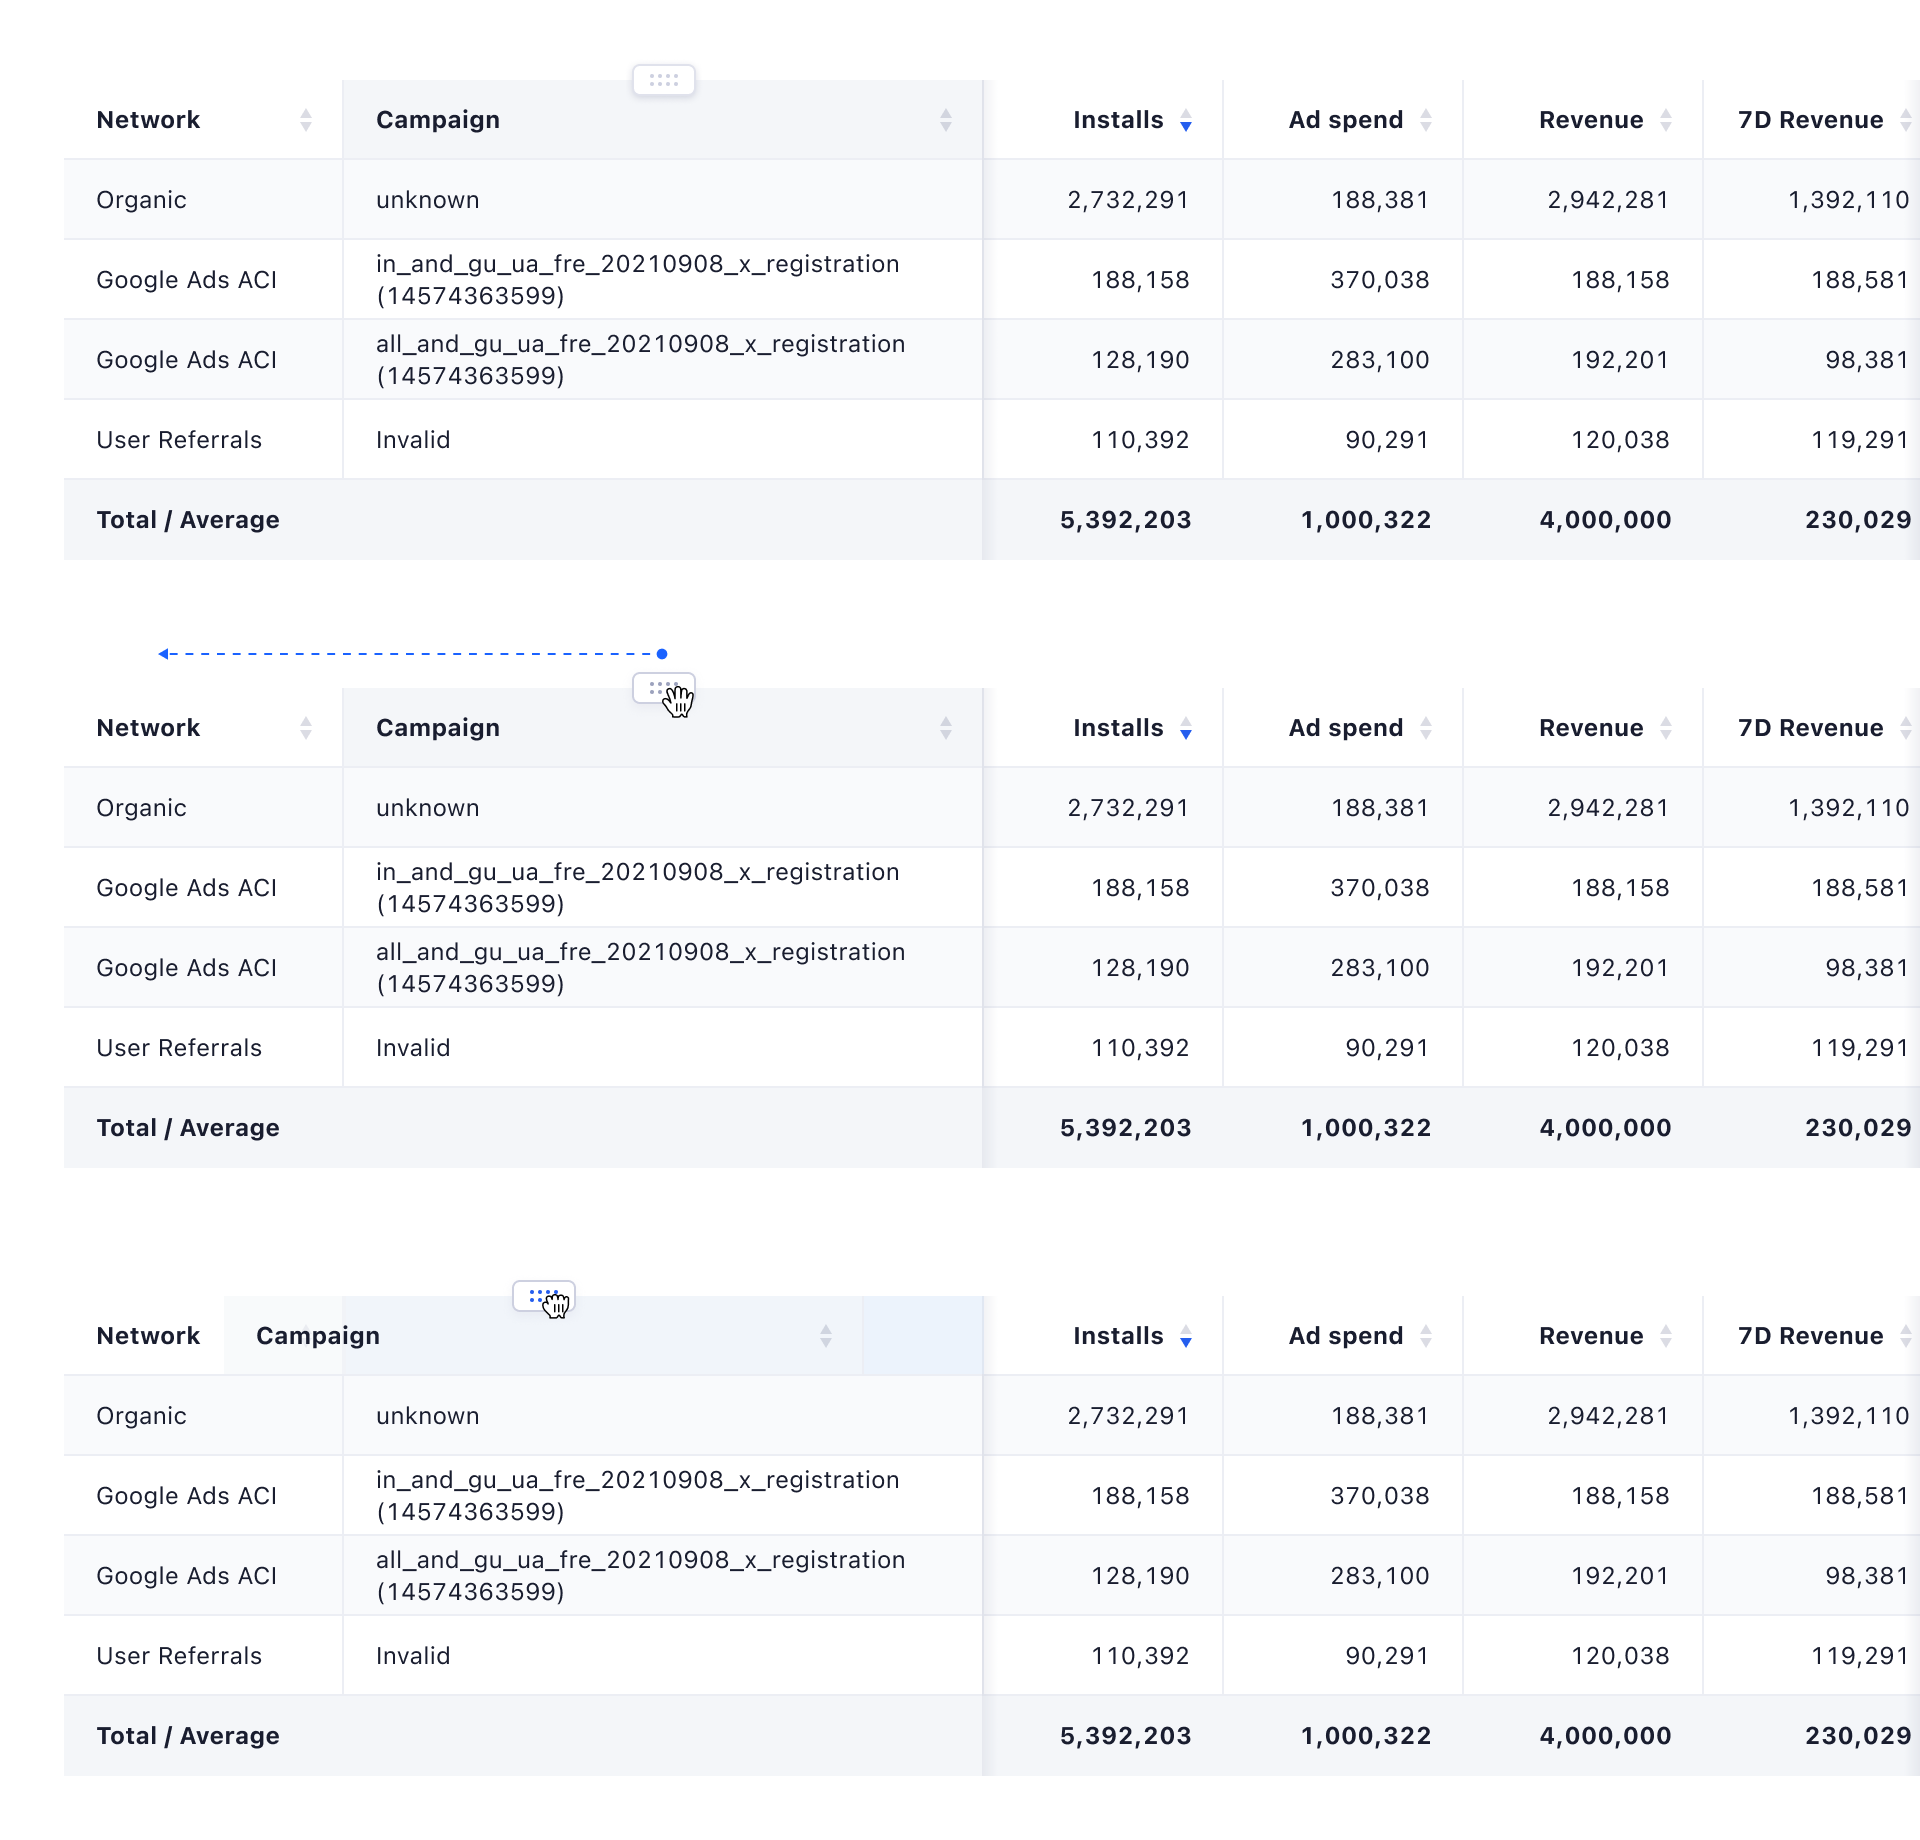Sort by Ad spend icon in second table
This screenshot has width=1920, height=1840.
(x=1426, y=728)
